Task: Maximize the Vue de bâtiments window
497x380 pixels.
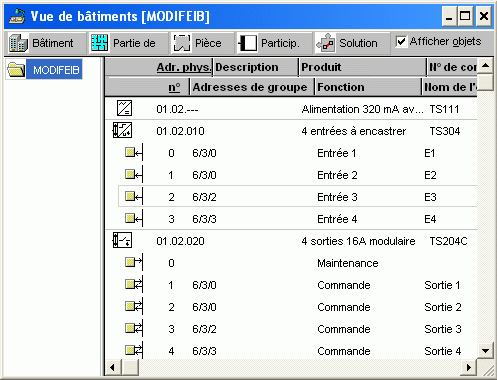Action: coord(465,16)
